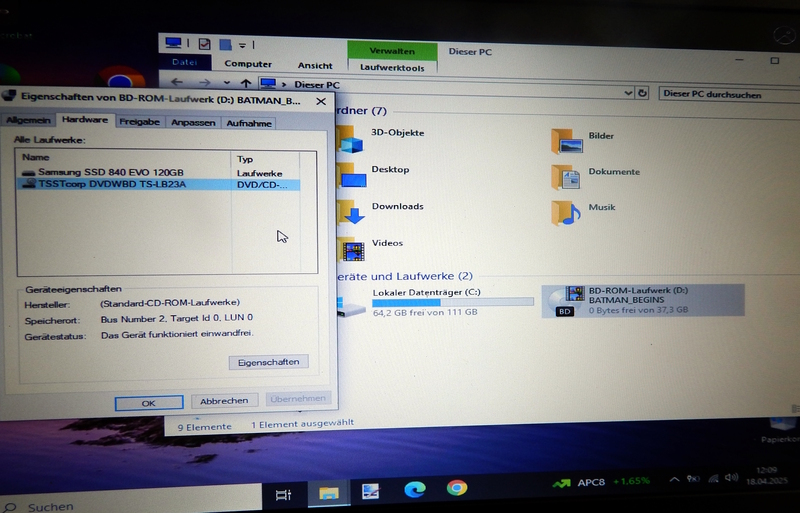Image resolution: width=800 pixels, height=513 pixels.
Task: Click the network icon in system tray
Action: (x=713, y=478)
